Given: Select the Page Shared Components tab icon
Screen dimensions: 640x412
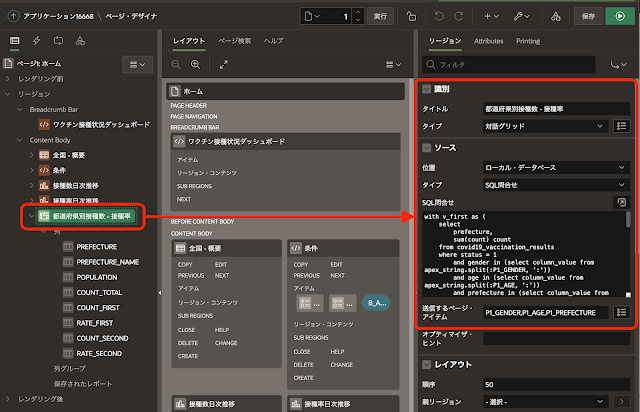Looking at the screenshot, I should 80,40.
